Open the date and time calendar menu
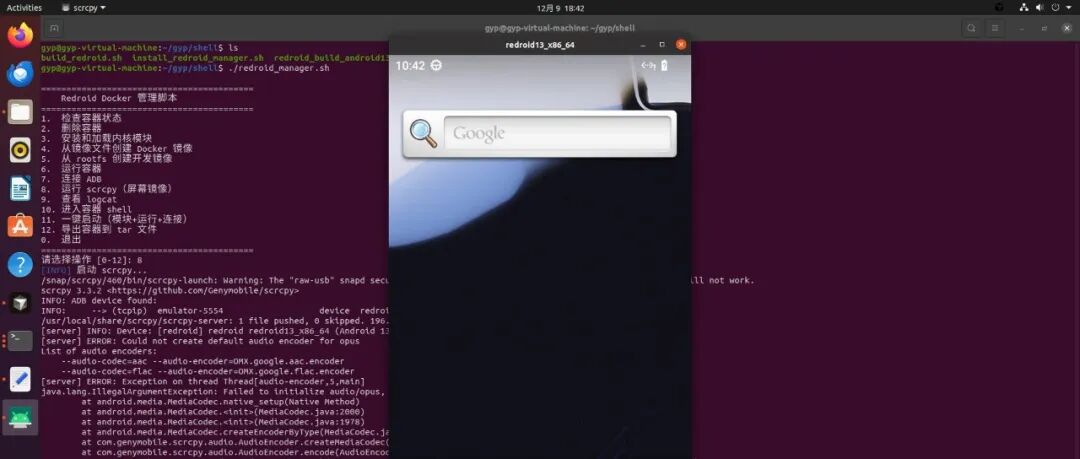 (x=561, y=8)
